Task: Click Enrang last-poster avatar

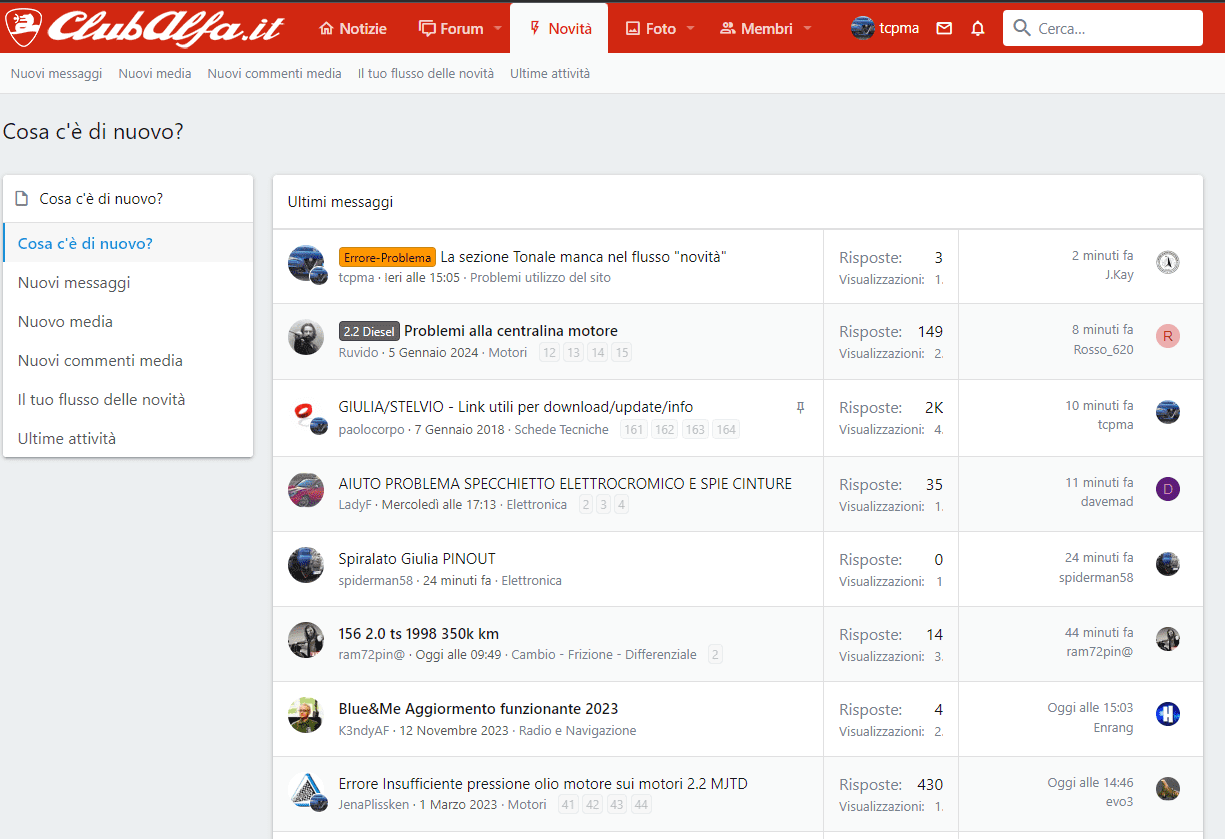Action: tap(1168, 714)
